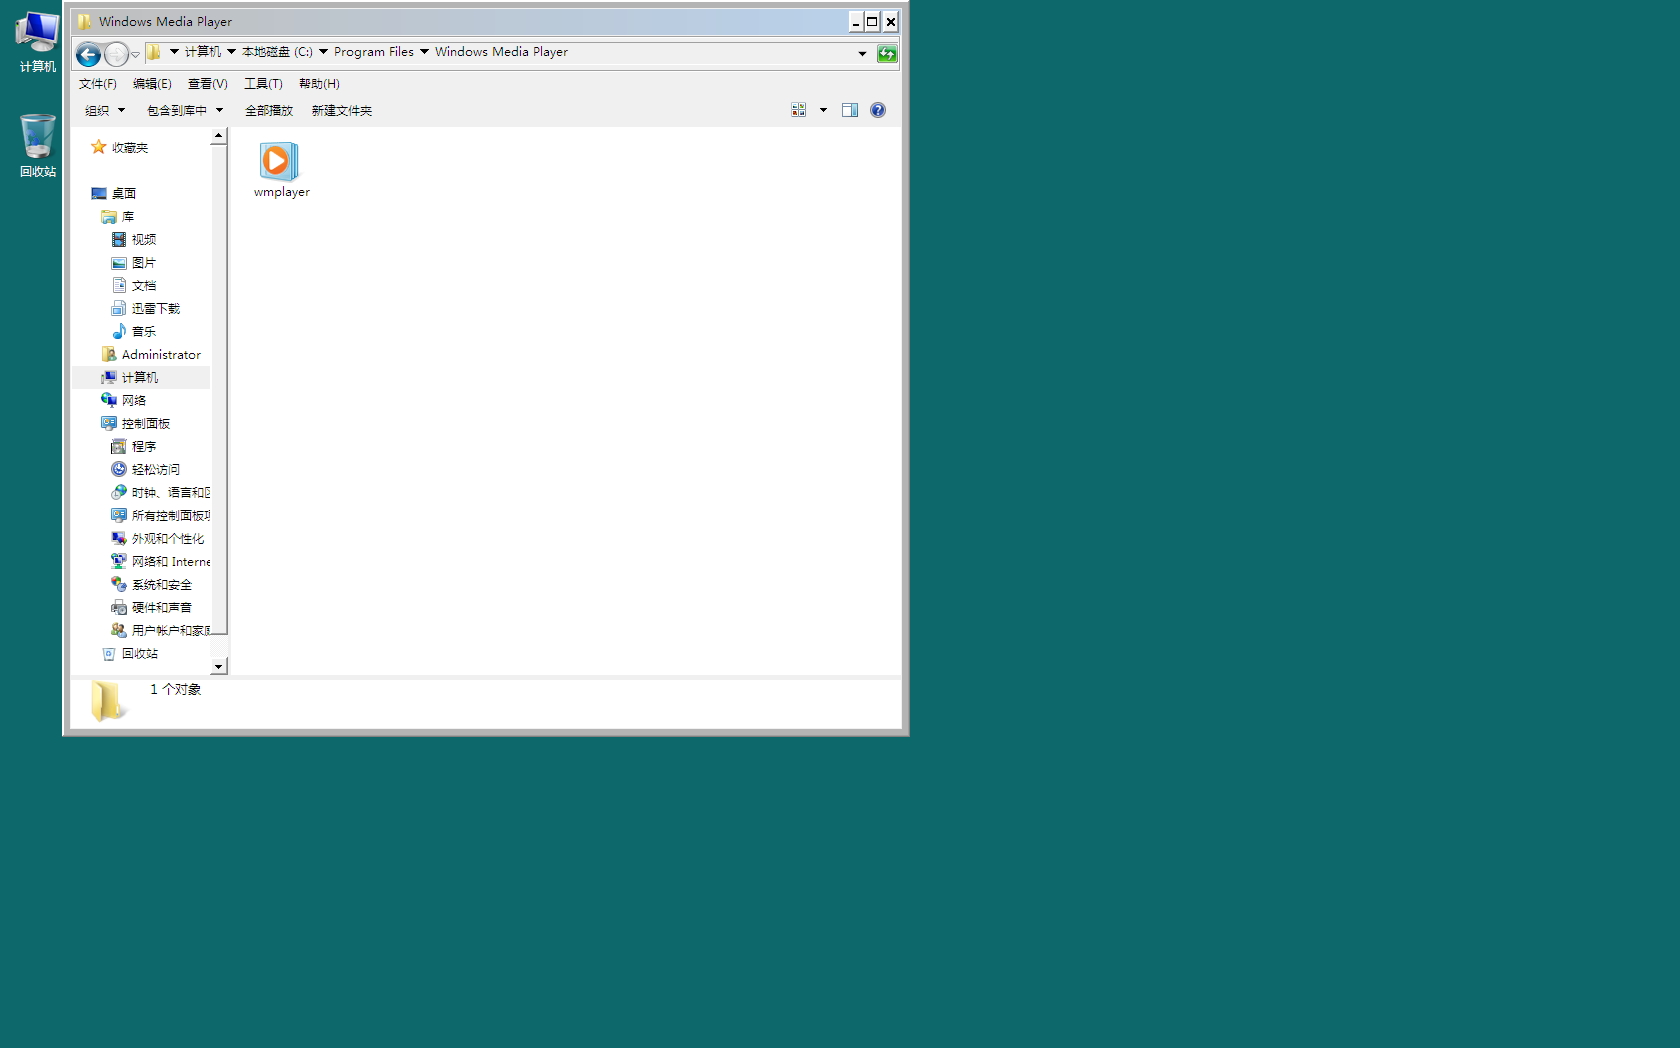
Task: Click the navigation pane scroll up arrow
Action: (x=219, y=135)
